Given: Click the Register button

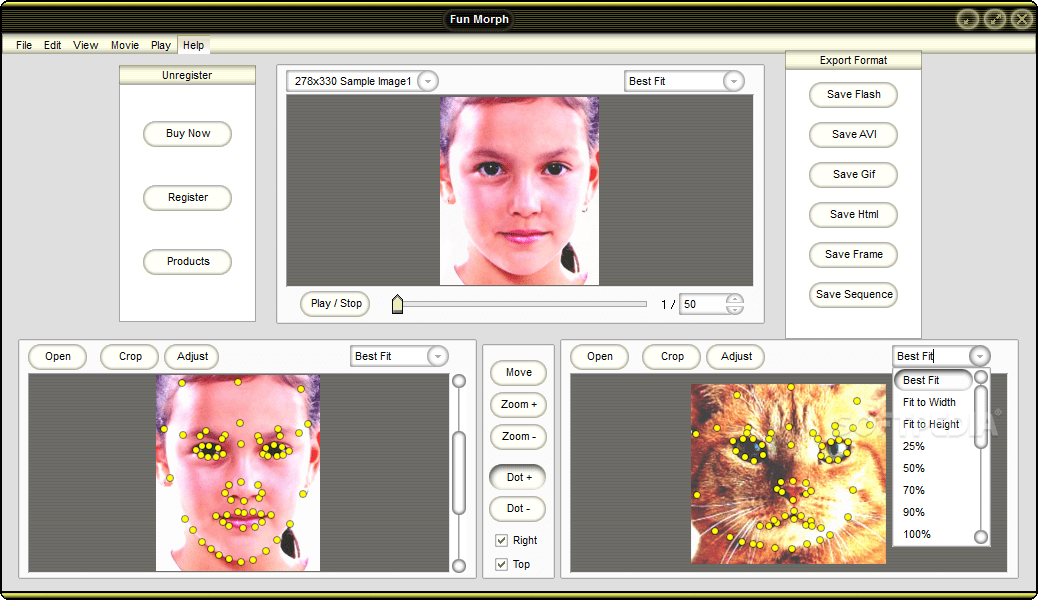Looking at the screenshot, I should tap(187, 198).
